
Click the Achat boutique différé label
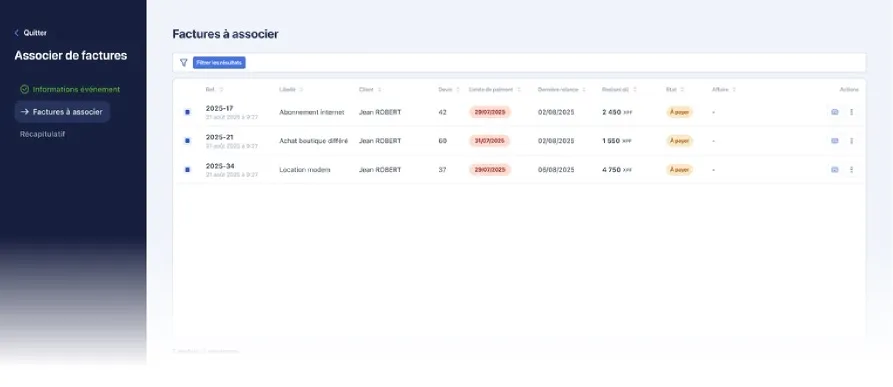[313, 141]
